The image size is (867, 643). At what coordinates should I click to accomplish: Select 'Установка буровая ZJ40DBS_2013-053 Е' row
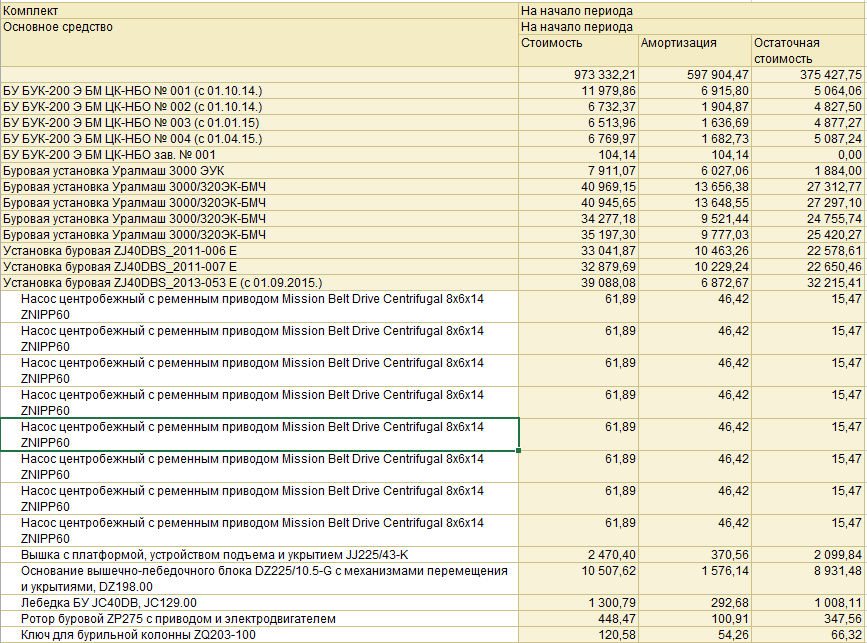[259, 283]
